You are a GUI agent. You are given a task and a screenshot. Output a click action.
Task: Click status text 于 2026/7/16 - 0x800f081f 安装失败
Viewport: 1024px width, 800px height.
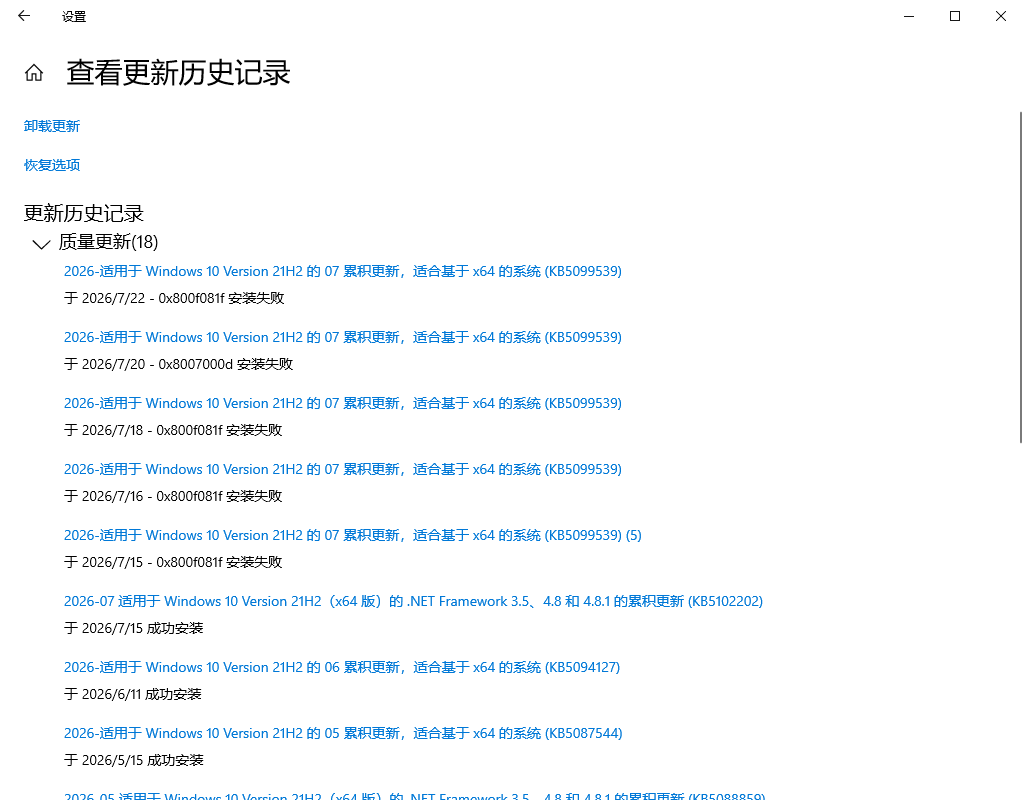(x=173, y=496)
